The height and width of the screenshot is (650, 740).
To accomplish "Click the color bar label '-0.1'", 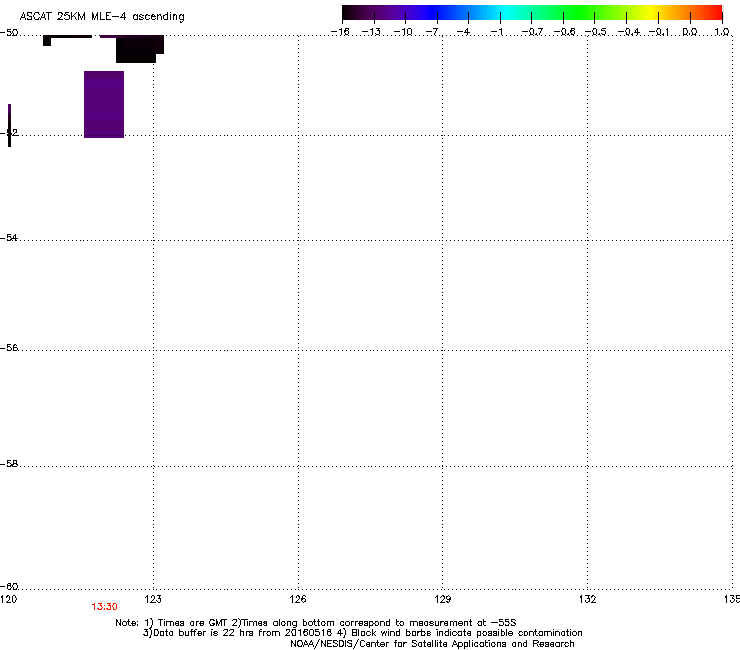I will [660, 32].
